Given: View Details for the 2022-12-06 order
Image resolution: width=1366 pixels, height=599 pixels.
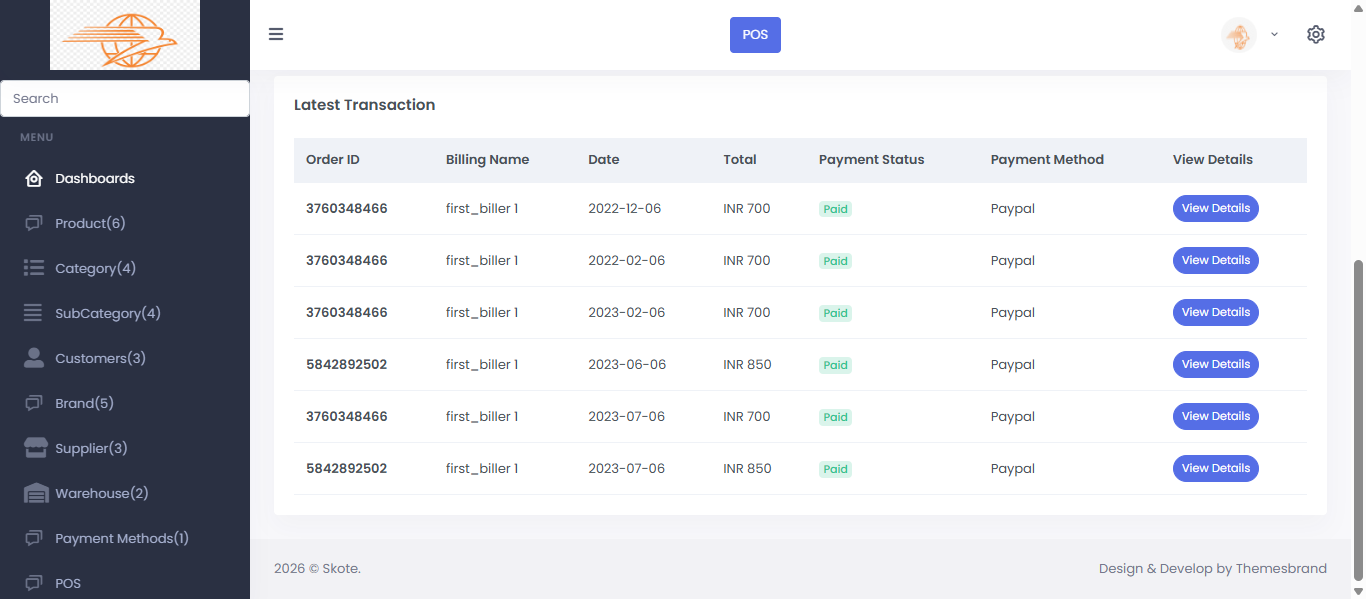Looking at the screenshot, I should [x=1215, y=208].
